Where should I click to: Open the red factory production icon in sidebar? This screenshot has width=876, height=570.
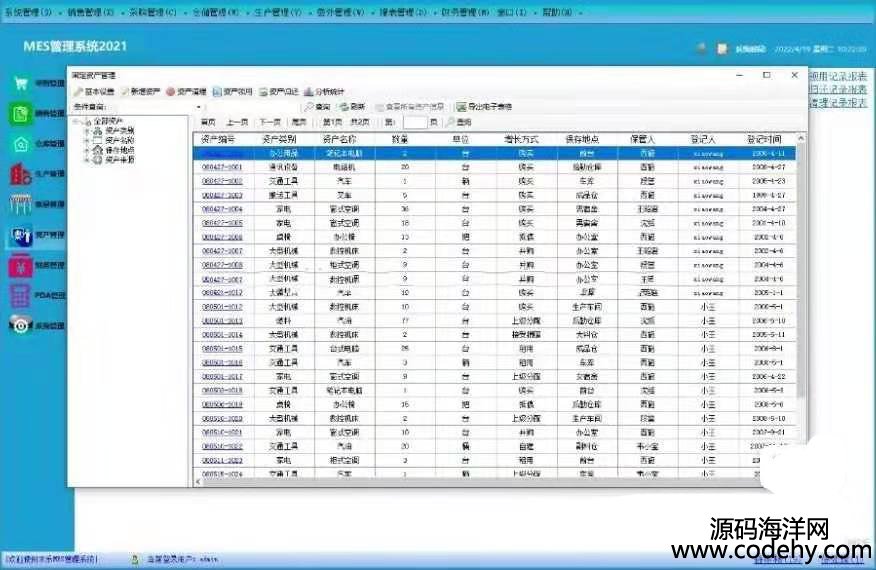[20, 174]
